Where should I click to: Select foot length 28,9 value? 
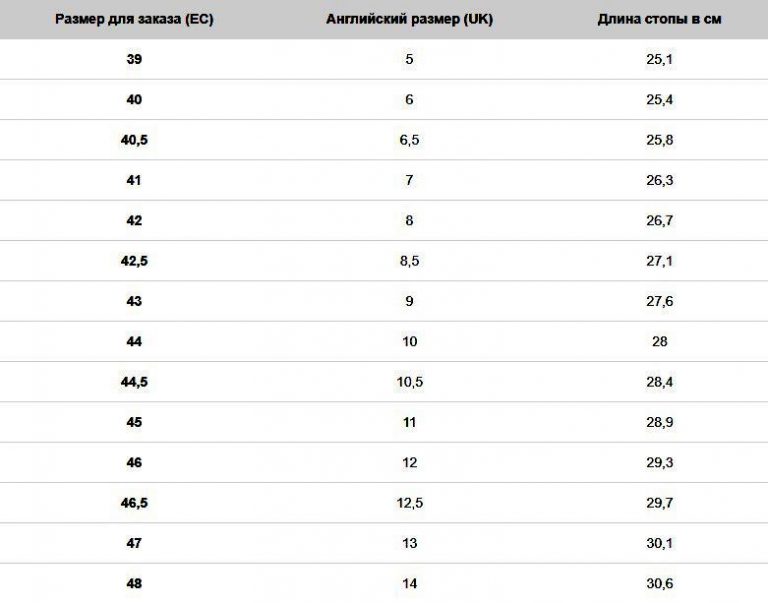tap(659, 422)
